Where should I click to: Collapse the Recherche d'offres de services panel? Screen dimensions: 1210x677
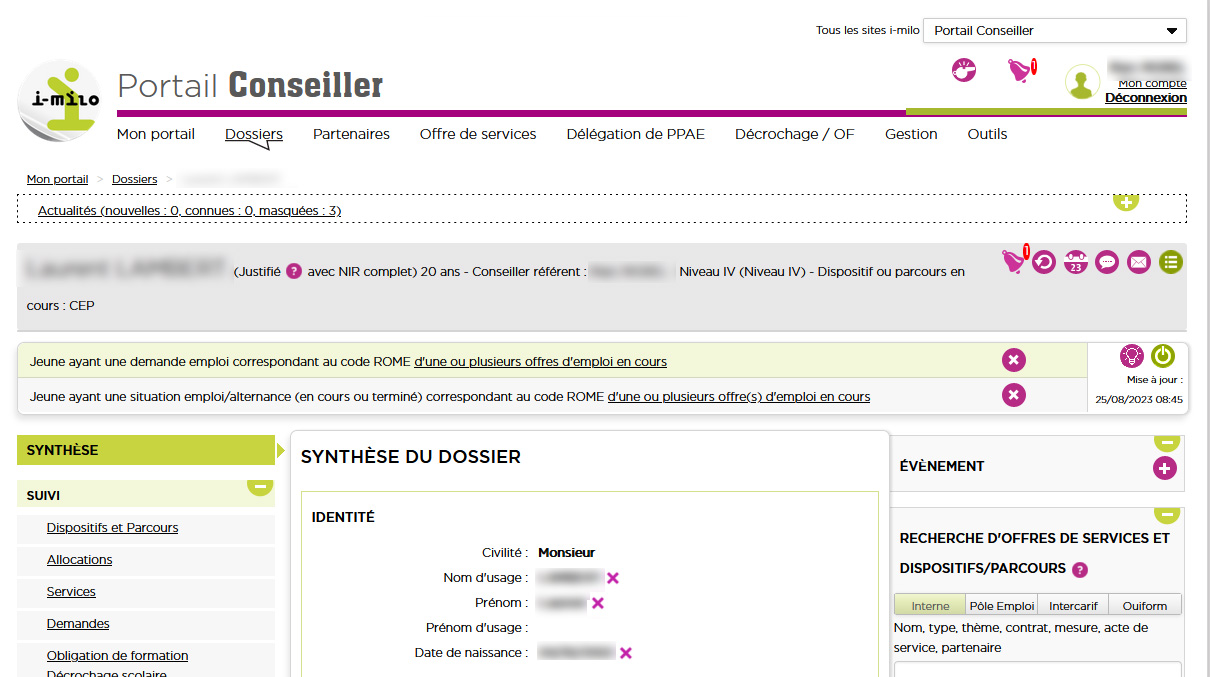pyautogui.click(x=1167, y=514)
